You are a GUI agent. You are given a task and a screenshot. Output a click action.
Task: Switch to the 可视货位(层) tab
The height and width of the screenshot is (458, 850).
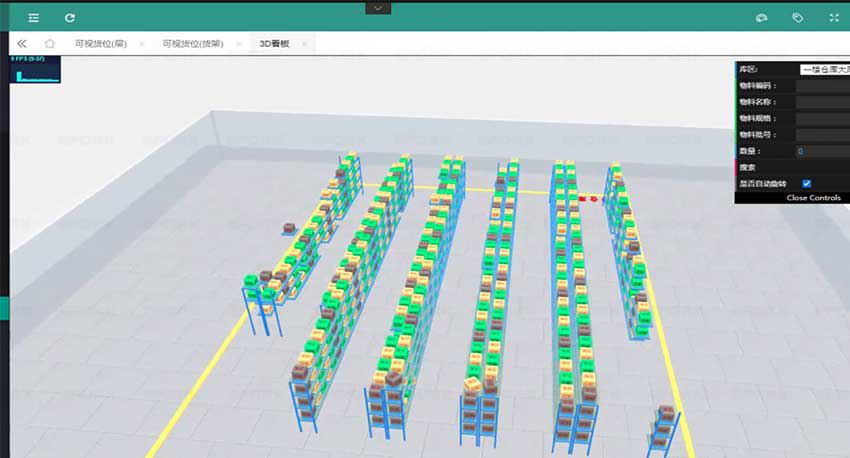[100, 44]
